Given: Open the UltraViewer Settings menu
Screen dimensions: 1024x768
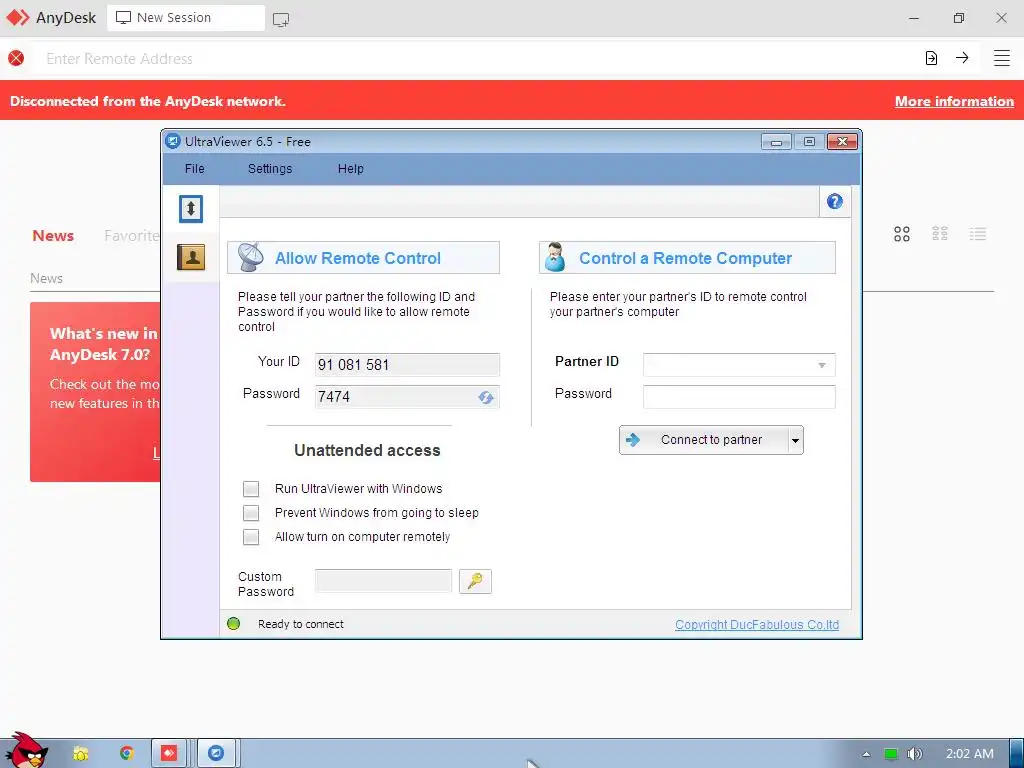Looking at the screenshot, I should (x=270, y=168).
